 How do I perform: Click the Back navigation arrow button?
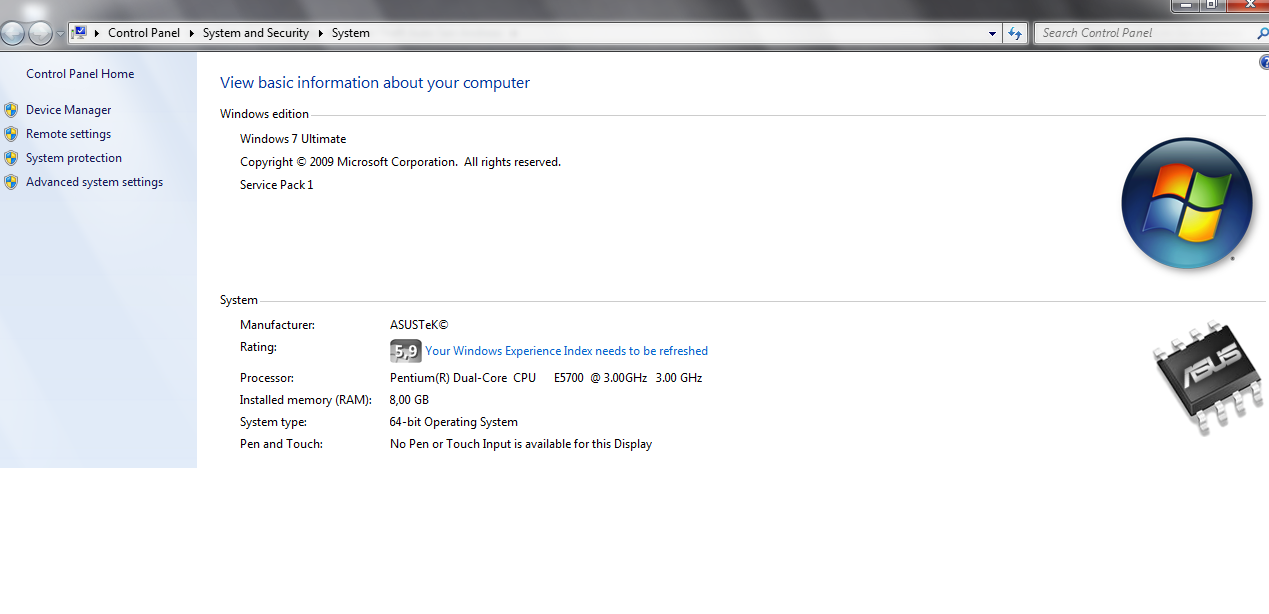click(12, 34)
